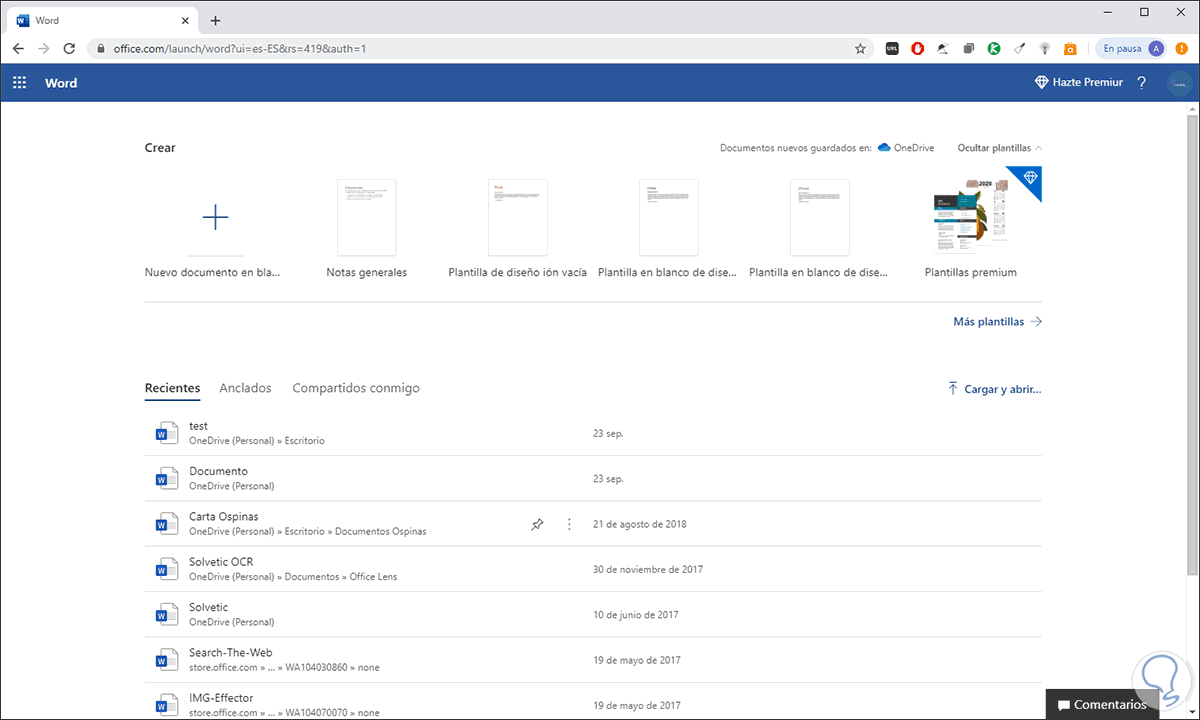This screenshot has width=1200, height=720.
Task: View site info via padlock icon
Action: (100, 48)
